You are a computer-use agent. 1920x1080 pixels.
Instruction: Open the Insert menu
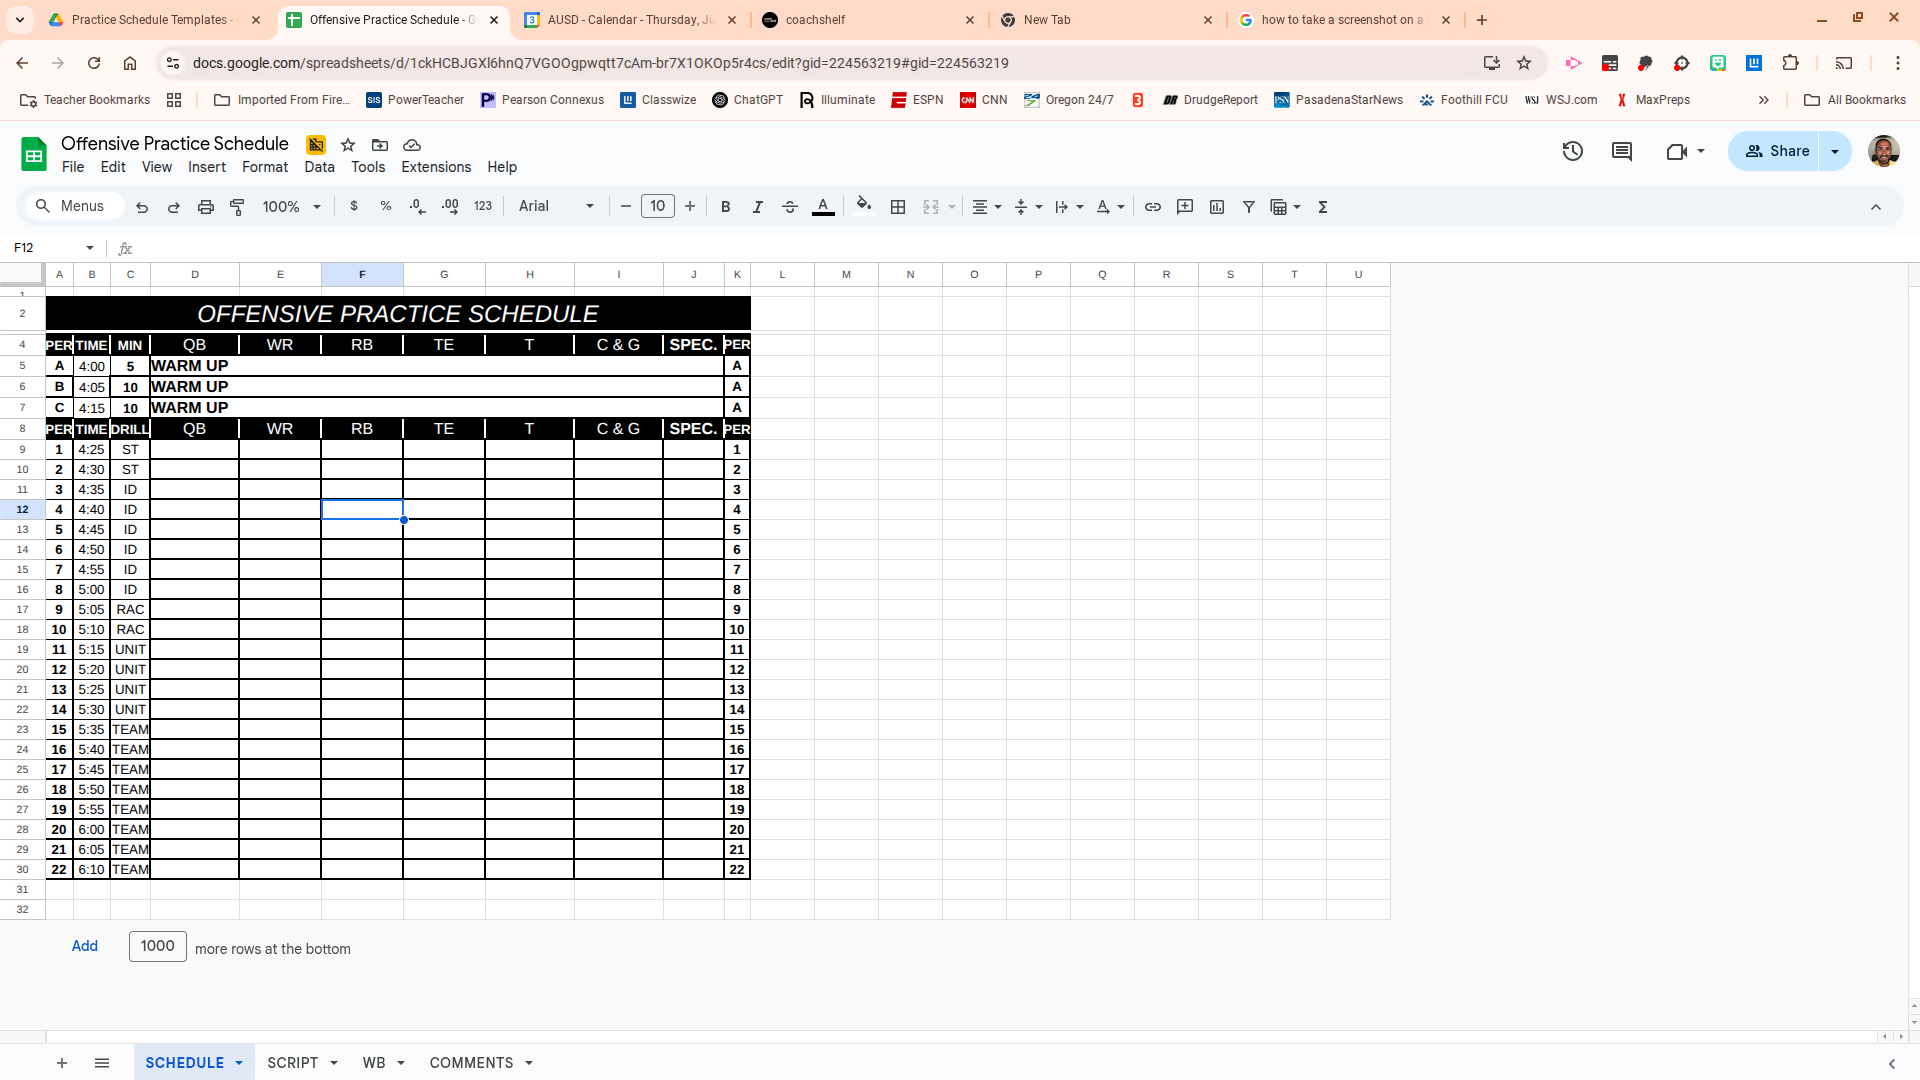[x=207, y=167]
